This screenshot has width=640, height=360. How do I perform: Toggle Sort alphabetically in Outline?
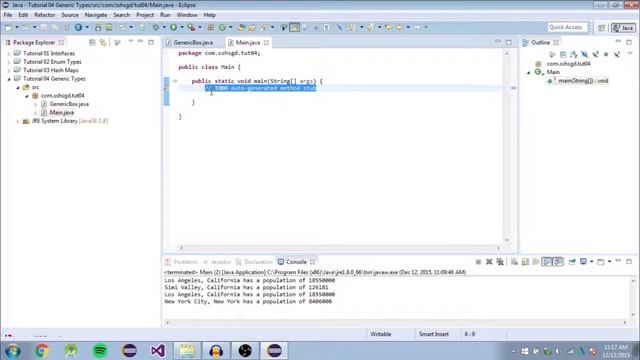pyautogui.click(x=574, y=54)
